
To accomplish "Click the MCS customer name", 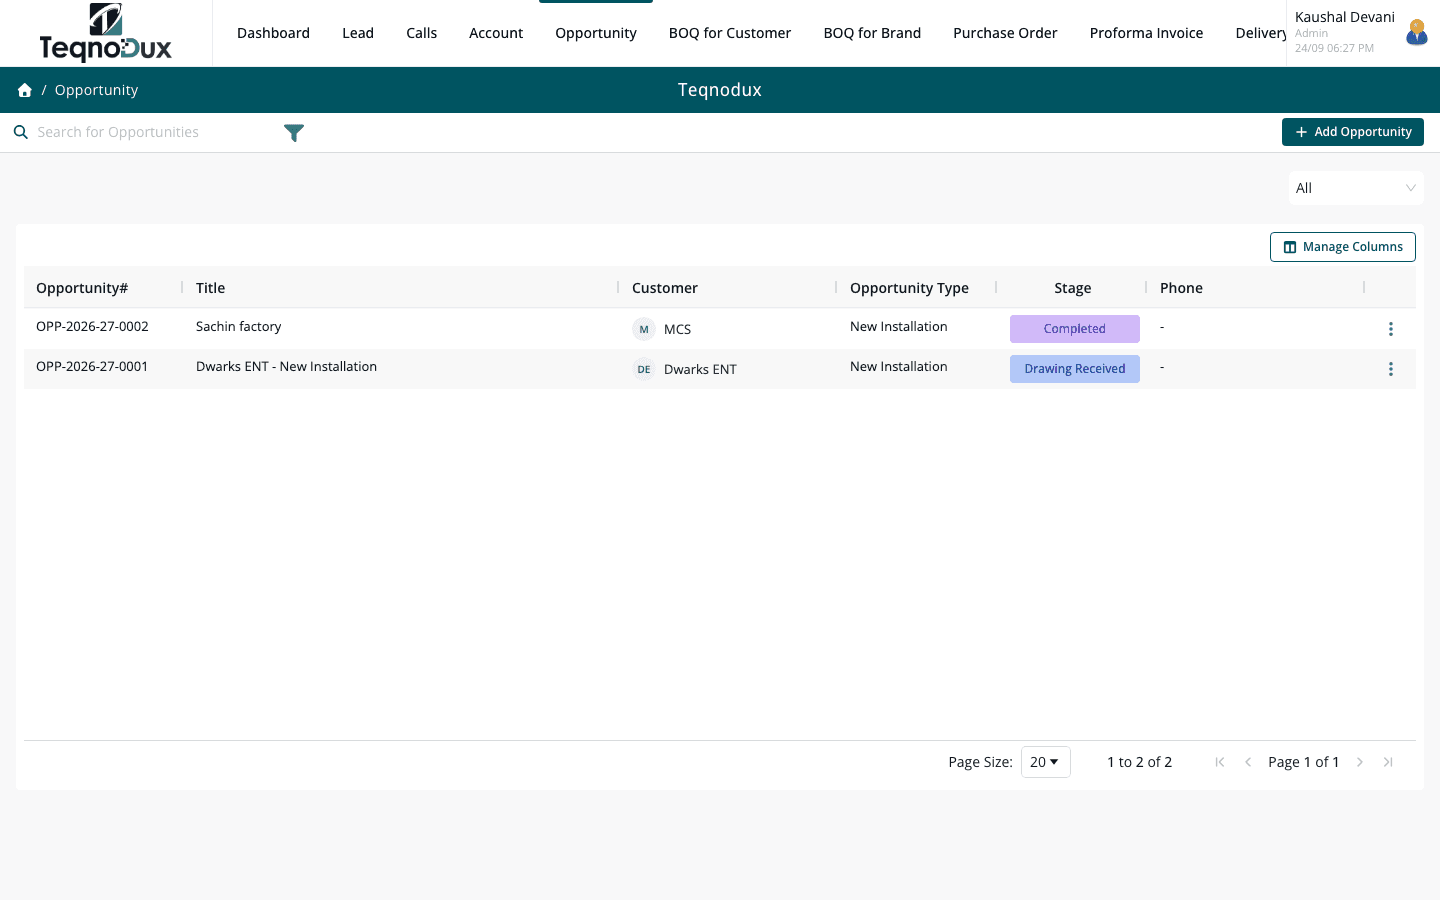I will pos(677,329).
